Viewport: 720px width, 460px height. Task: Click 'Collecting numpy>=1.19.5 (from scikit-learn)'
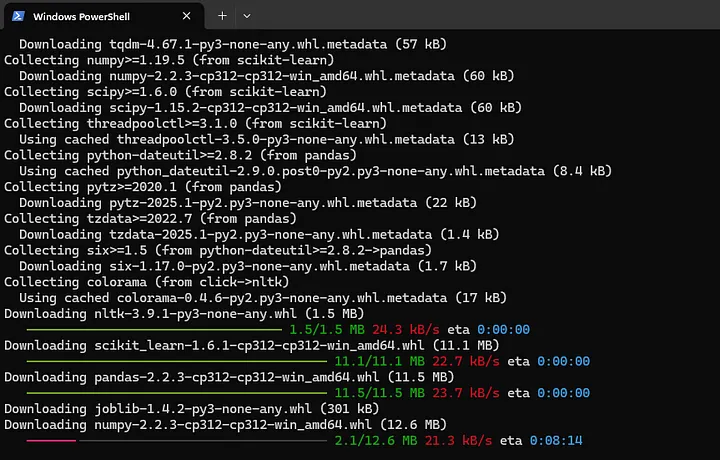coord(169,60)
